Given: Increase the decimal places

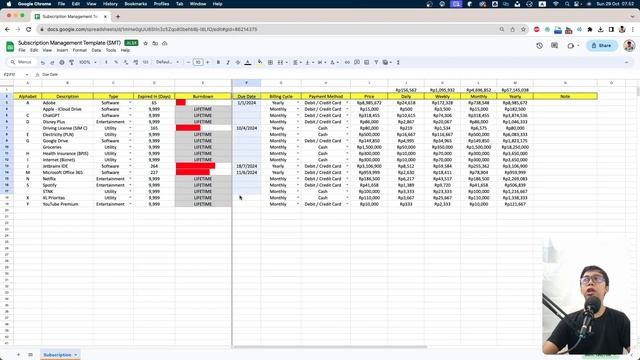Looking at the screenshot, I should click(x=136, y=62).
